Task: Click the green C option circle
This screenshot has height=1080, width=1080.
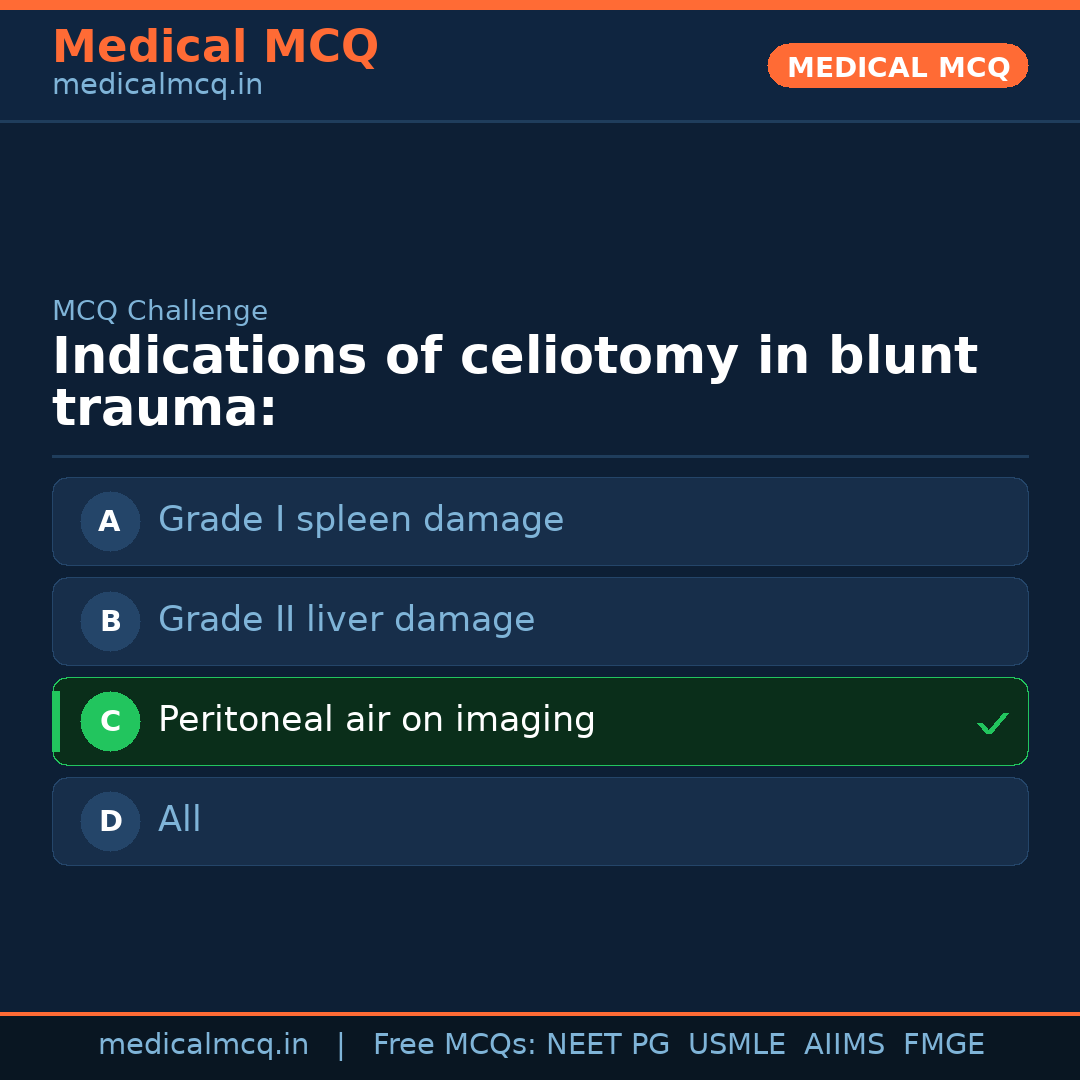Action: [110, 721]
